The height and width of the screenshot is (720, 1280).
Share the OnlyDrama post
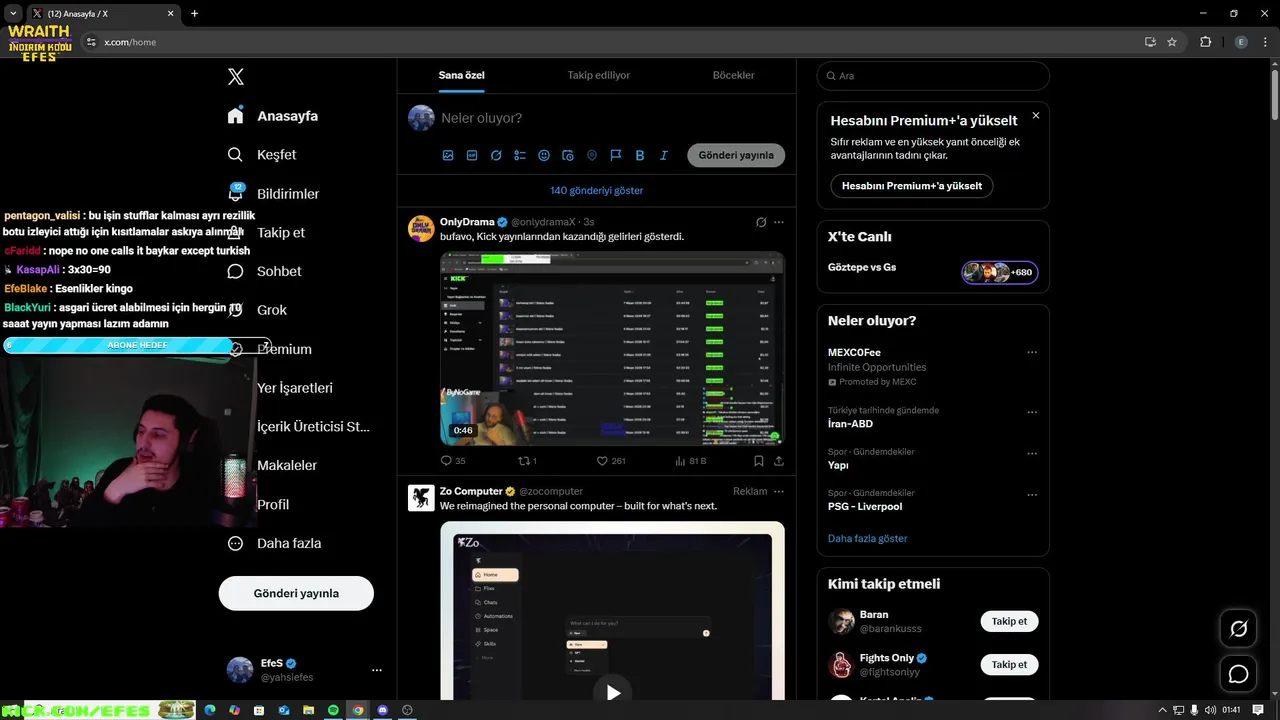point(779,461)
